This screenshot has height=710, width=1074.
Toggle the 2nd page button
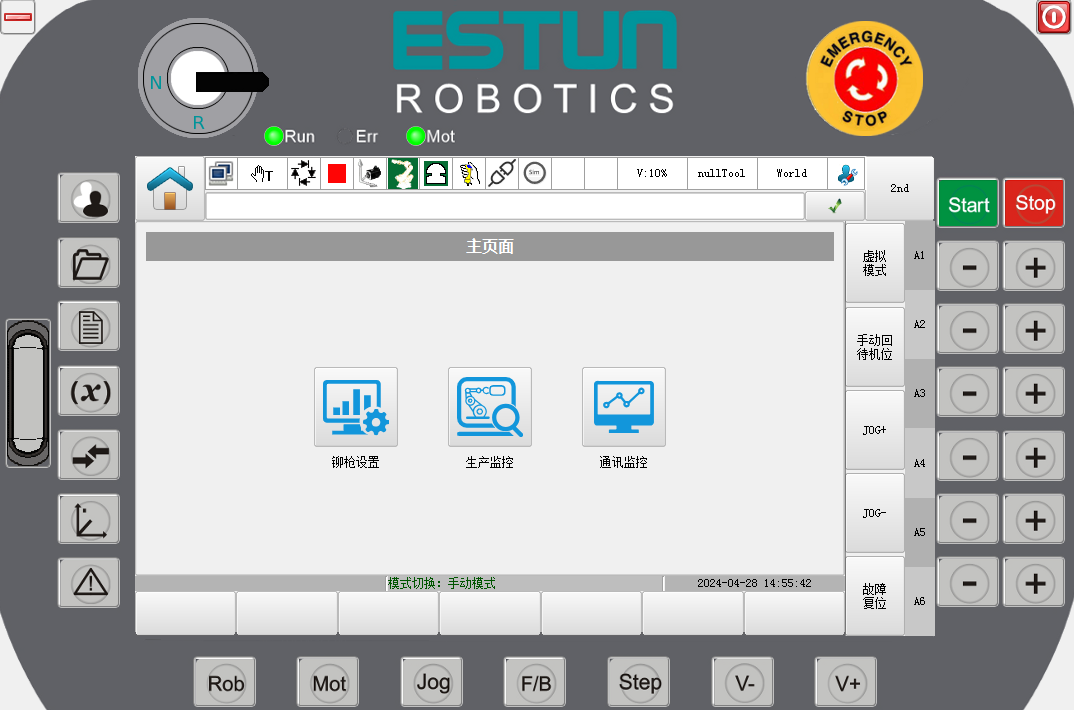point(899,188)
